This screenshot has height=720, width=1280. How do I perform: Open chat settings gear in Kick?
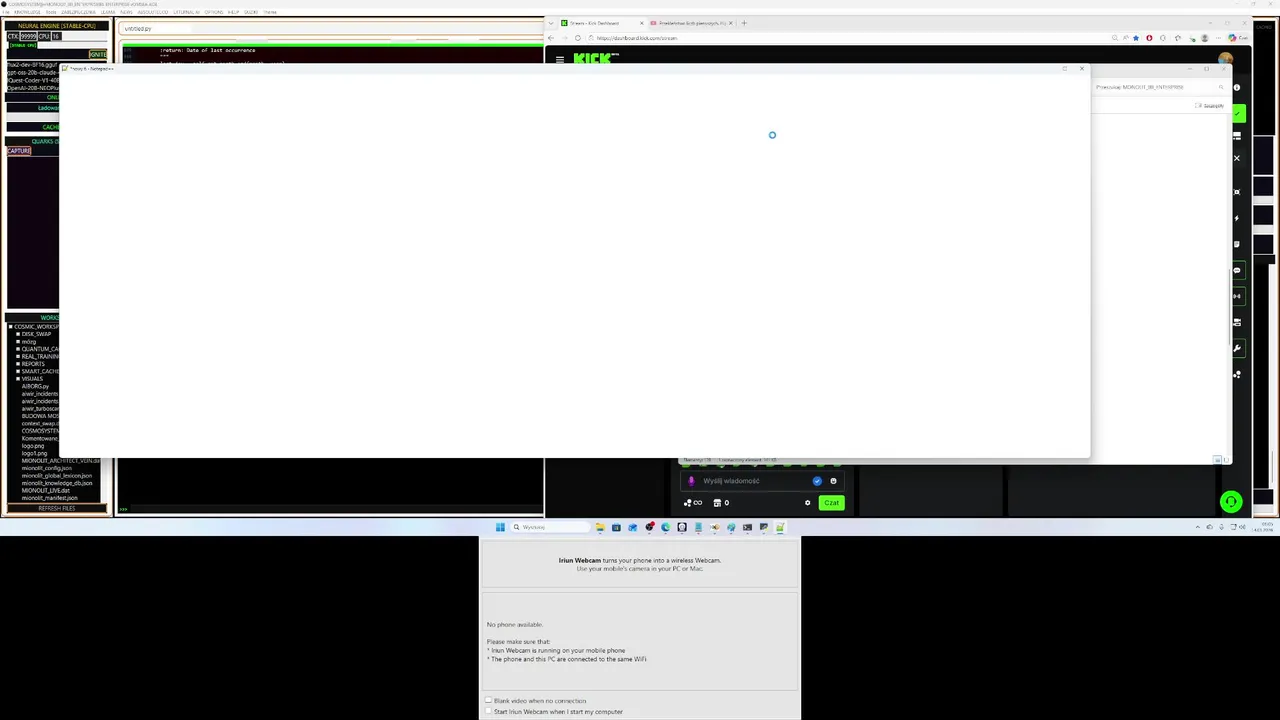point(808,503)
